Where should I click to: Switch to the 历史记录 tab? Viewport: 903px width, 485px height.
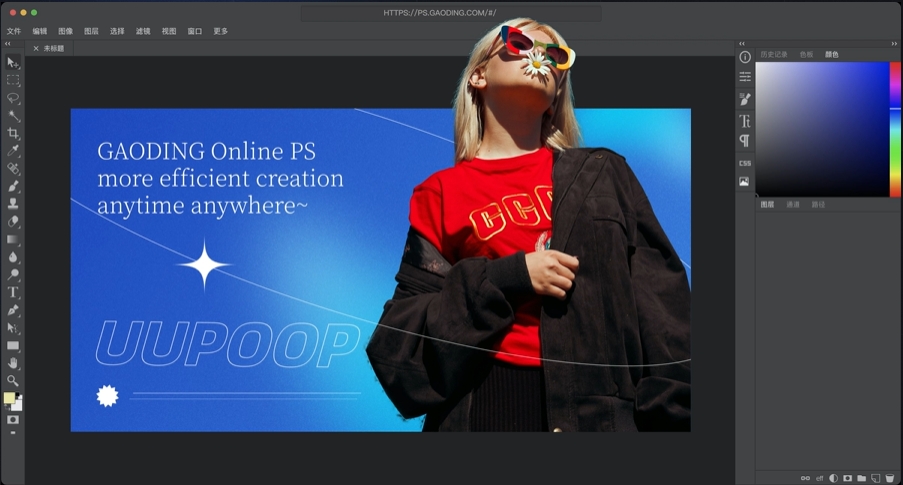(x=773, y=54)
